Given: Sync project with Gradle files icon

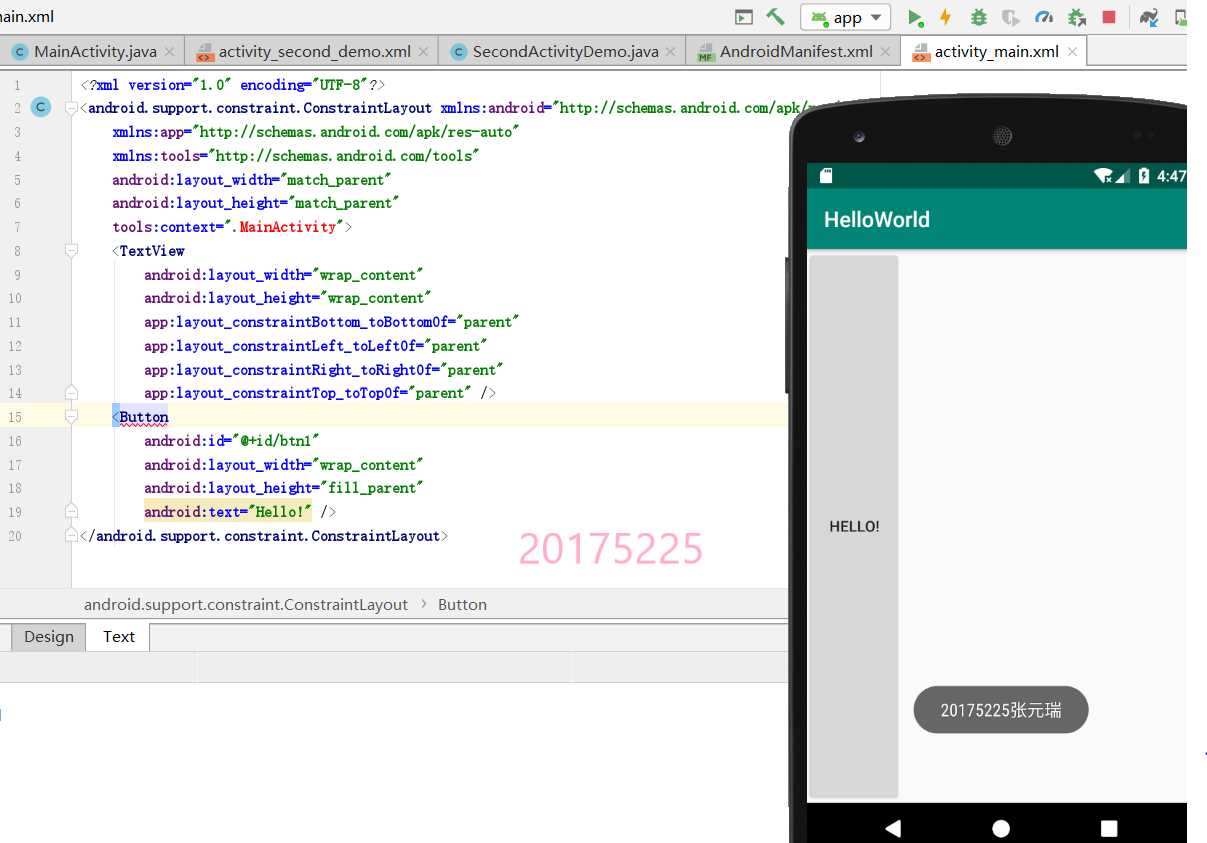Looking at the screenshot, I should (1149, 17).
